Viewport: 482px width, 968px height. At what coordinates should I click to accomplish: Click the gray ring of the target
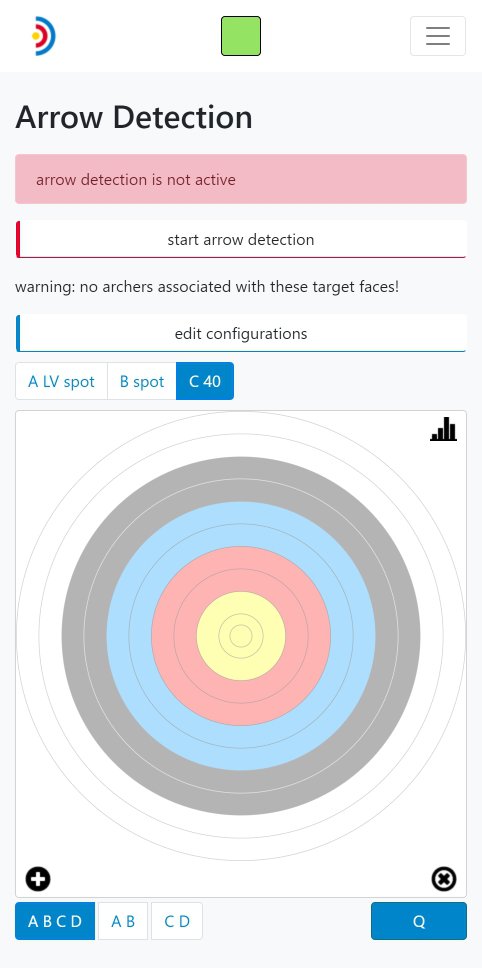241,479
